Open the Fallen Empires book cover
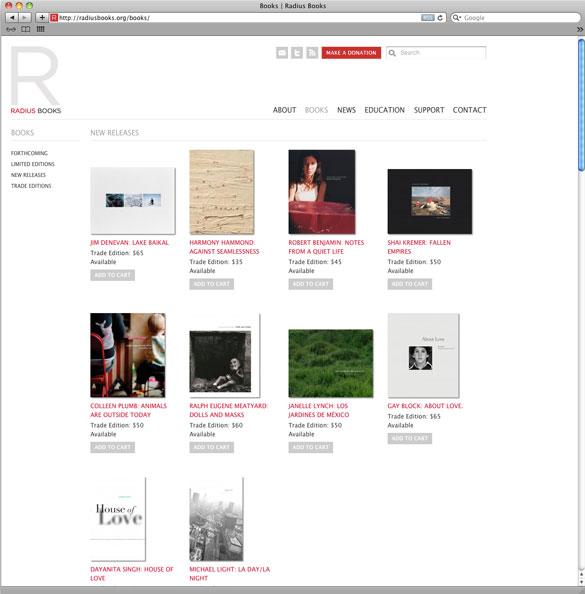Screen dimensions: 585x594 tap(430, 202)
